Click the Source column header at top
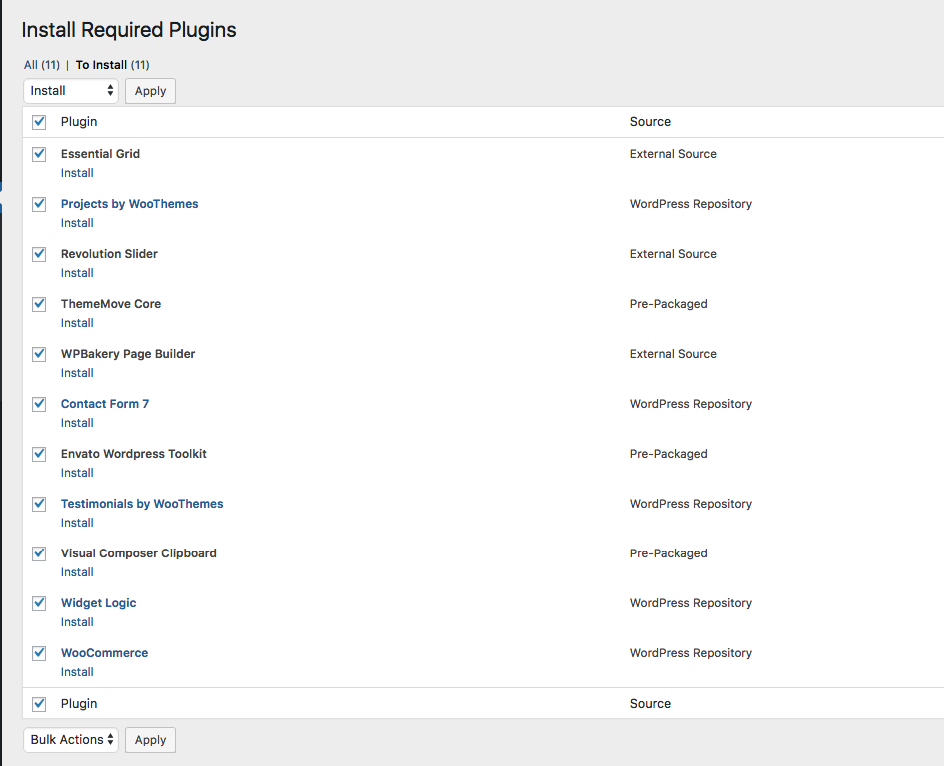Viewport: 944px width, 766px height. point(650,122)
